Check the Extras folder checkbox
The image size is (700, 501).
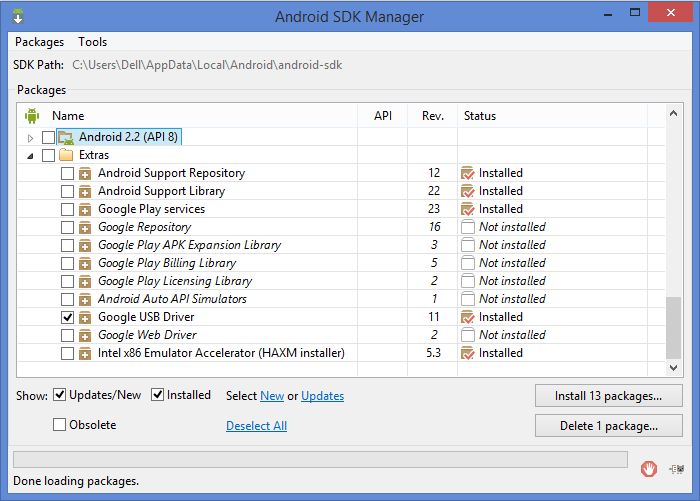(x=48, y=155)
